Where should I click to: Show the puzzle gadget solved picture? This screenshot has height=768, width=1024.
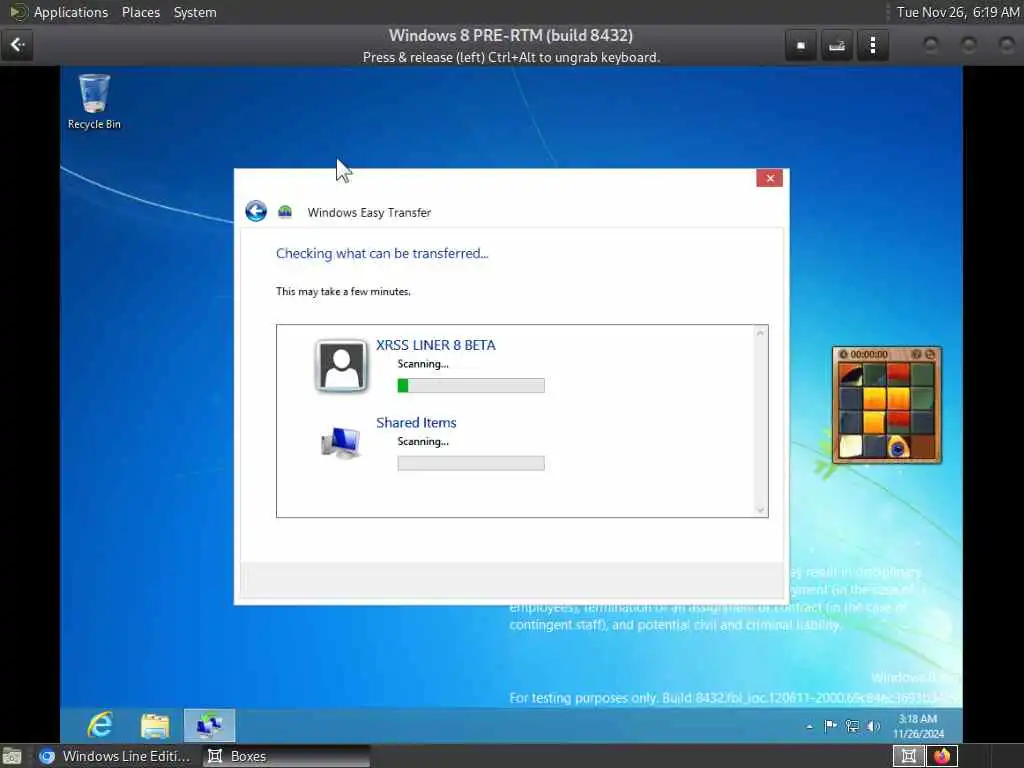pyautogui.click(x=916, y=354)
